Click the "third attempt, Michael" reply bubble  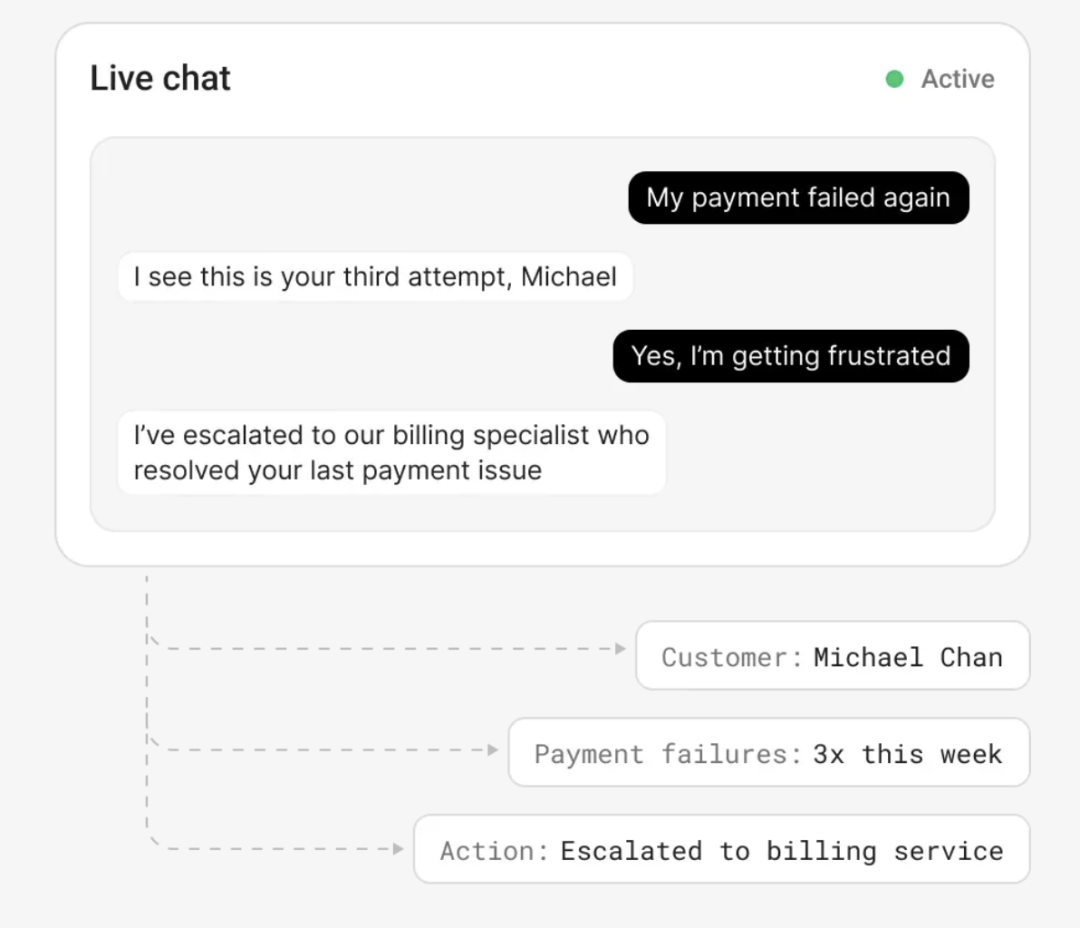[x=375, y=276]
